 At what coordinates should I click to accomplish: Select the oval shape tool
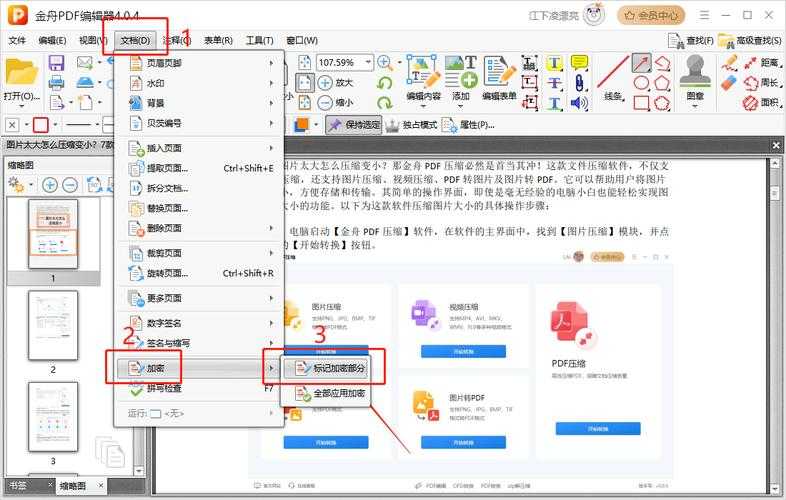coord(641,83)
